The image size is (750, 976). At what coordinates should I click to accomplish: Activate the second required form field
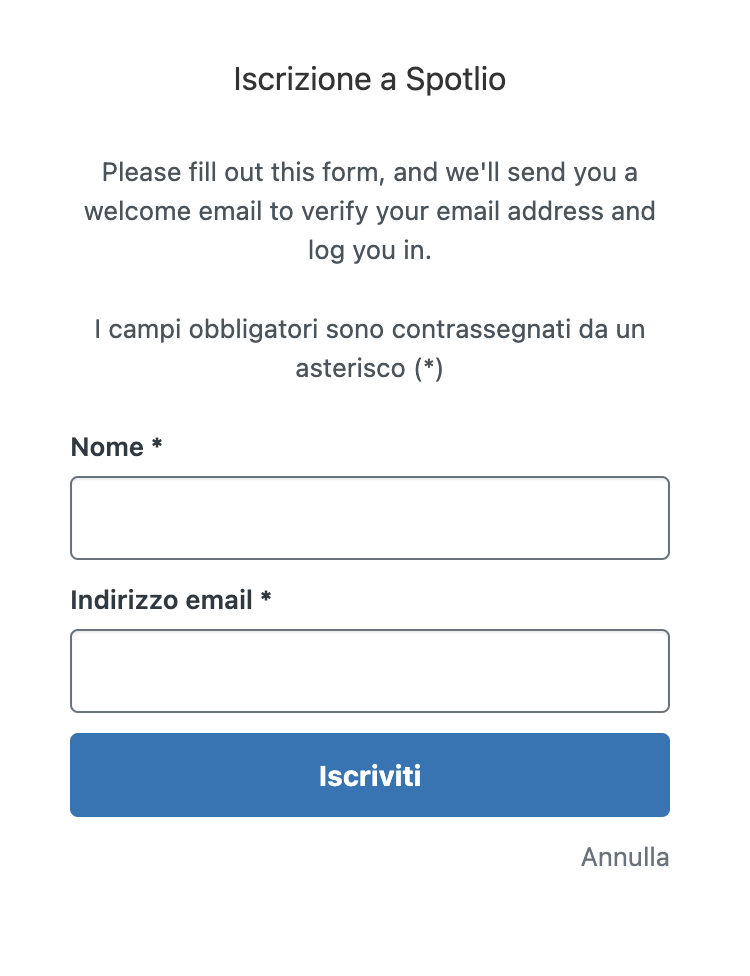(x=370, y=671)
